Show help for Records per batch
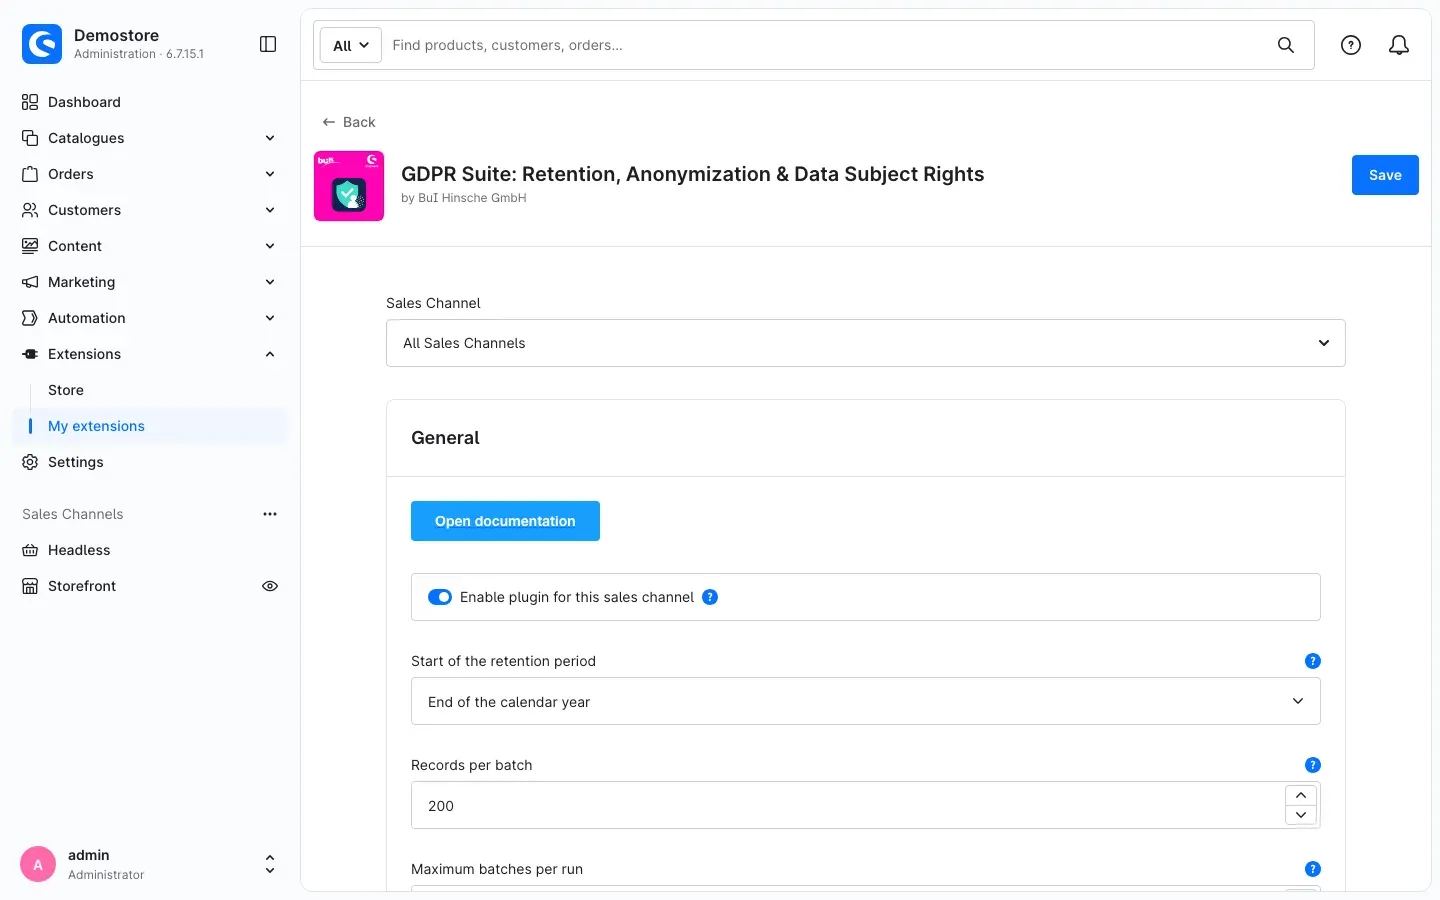The height and width of the screenshot is (900, 1440). (1313, 765)
